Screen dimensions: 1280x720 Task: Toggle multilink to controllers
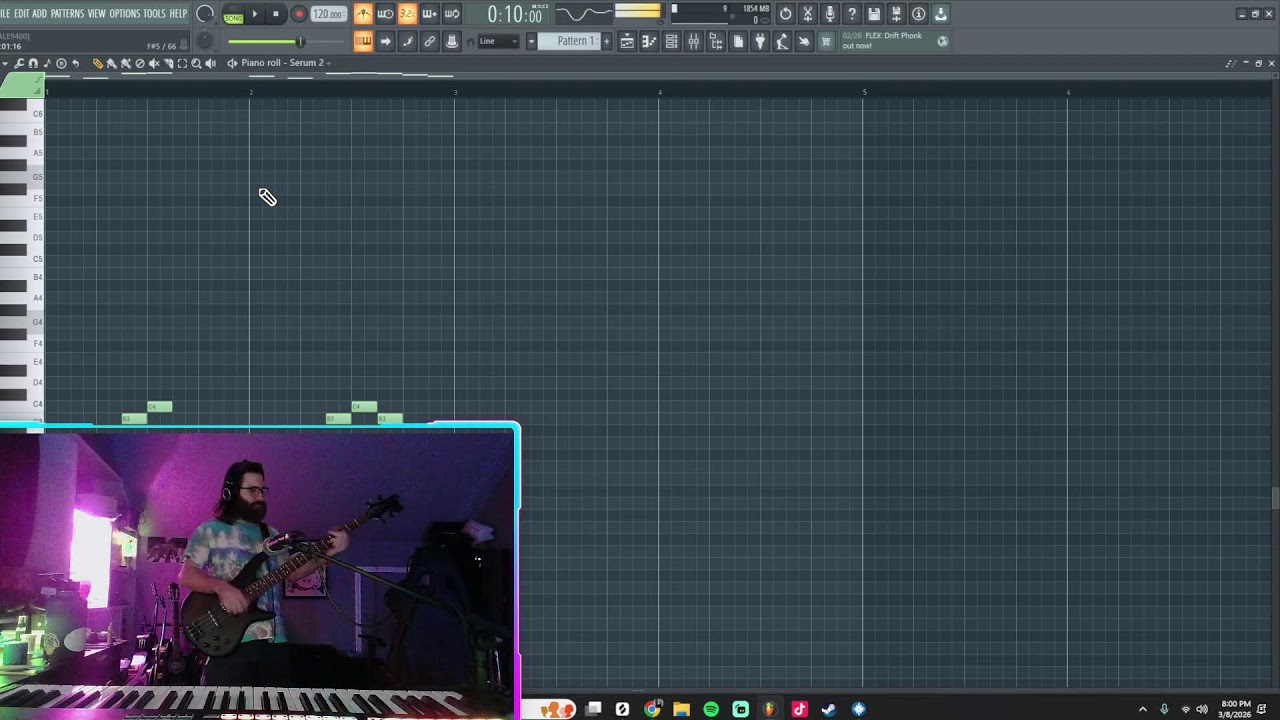[x=452, y=41]
